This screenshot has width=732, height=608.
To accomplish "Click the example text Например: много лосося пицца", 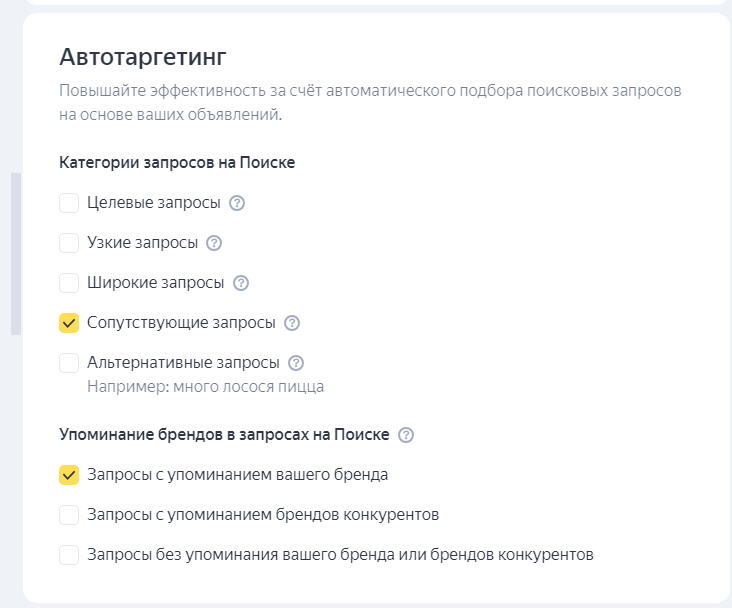I will point(205,386).
